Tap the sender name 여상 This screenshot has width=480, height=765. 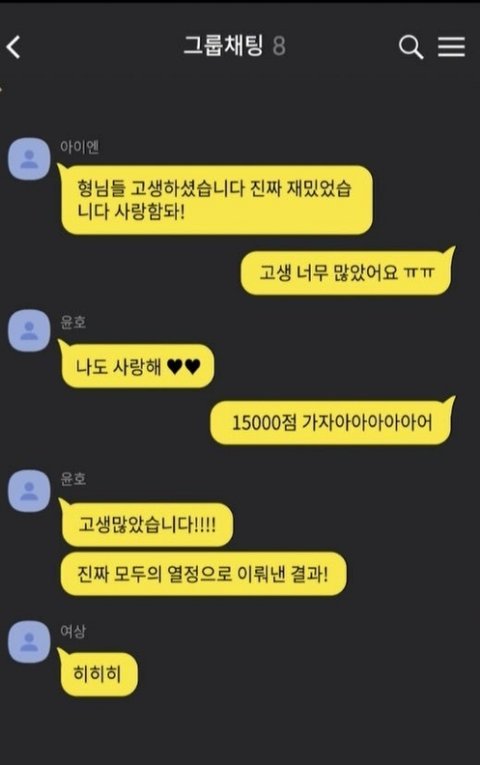tap(73, 631)
